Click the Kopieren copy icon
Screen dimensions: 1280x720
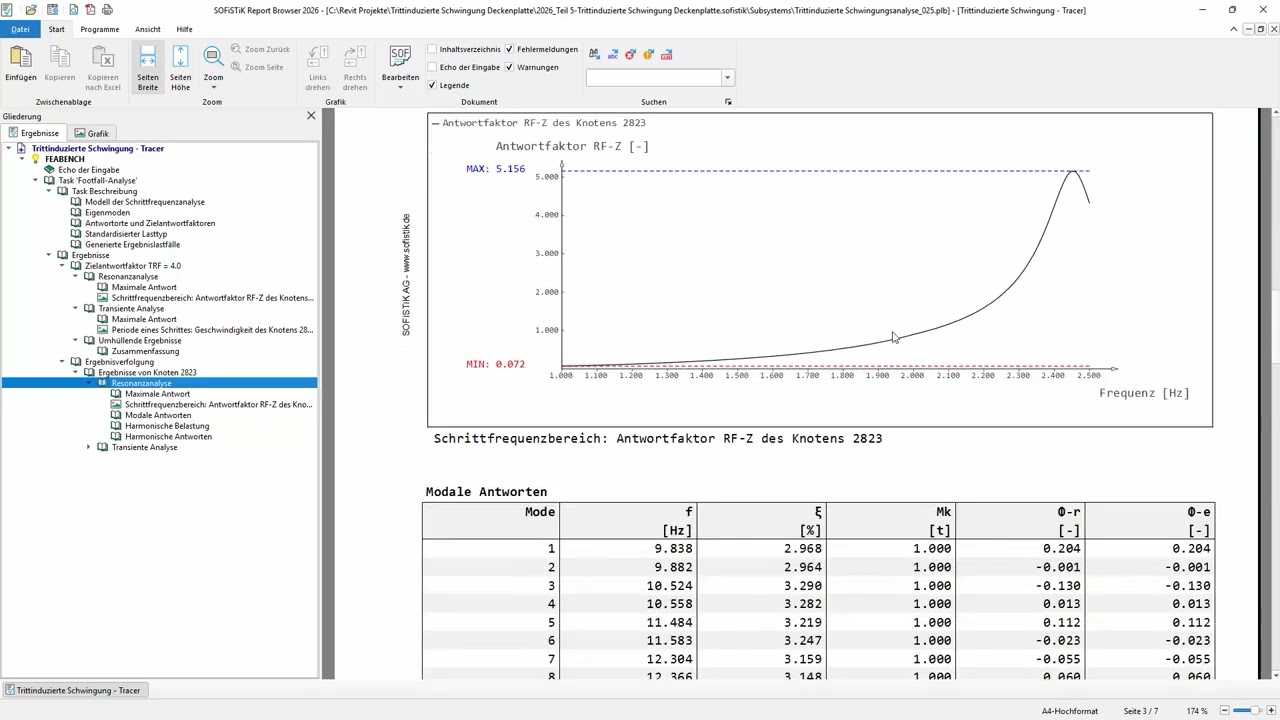tap(60, 56)
